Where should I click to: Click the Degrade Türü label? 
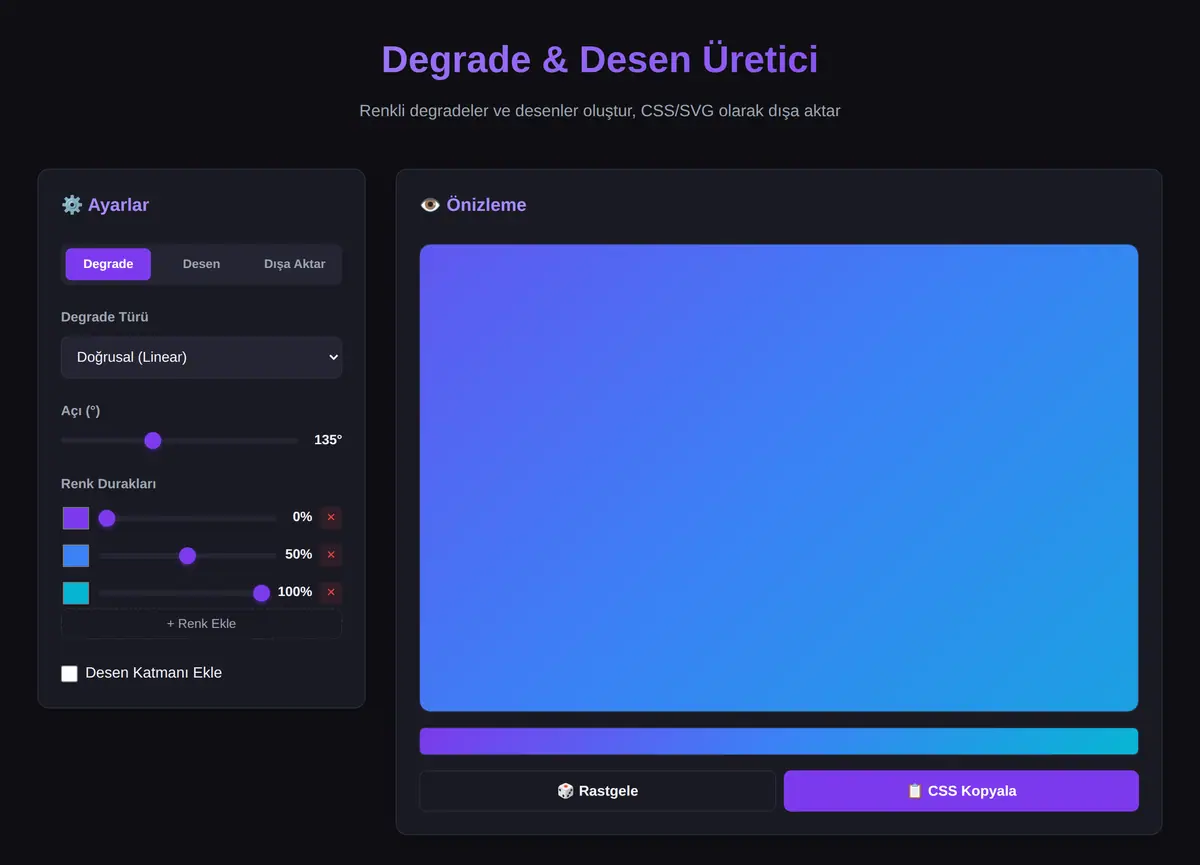105,317
